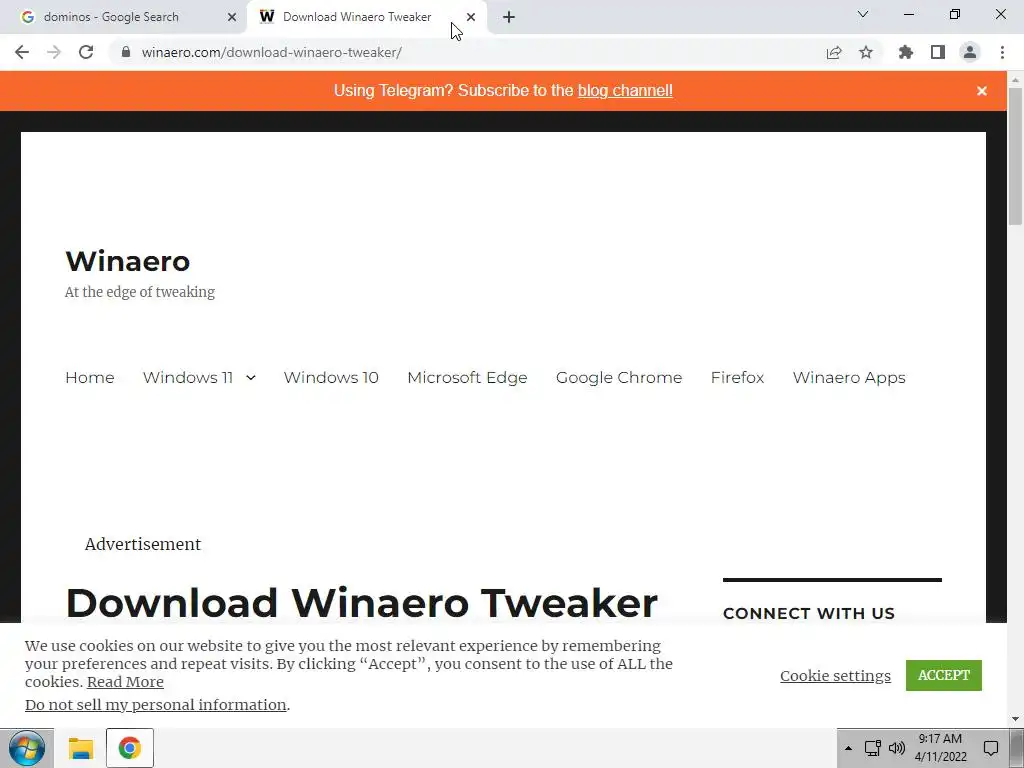Open the Extensions puzzle icon
This screenshot has height=768, width=1024.
[906, 52]
